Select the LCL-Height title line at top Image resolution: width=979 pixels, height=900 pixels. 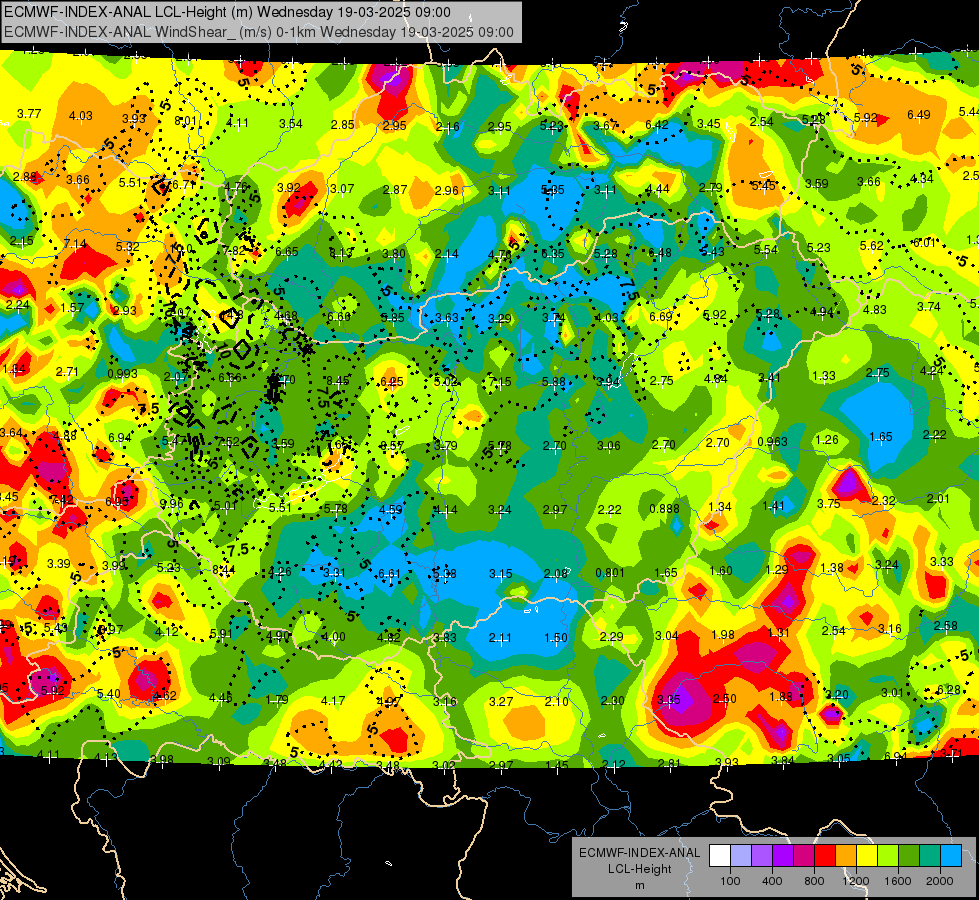click(x=227, y=12)
